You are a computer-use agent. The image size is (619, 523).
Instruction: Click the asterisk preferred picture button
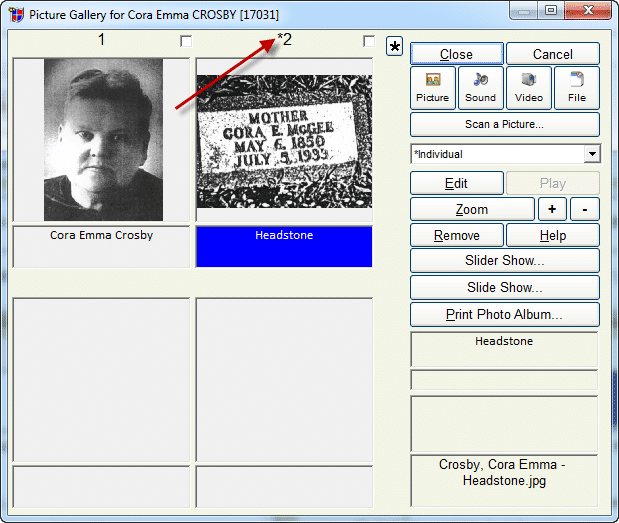click(x=395, y=48)
